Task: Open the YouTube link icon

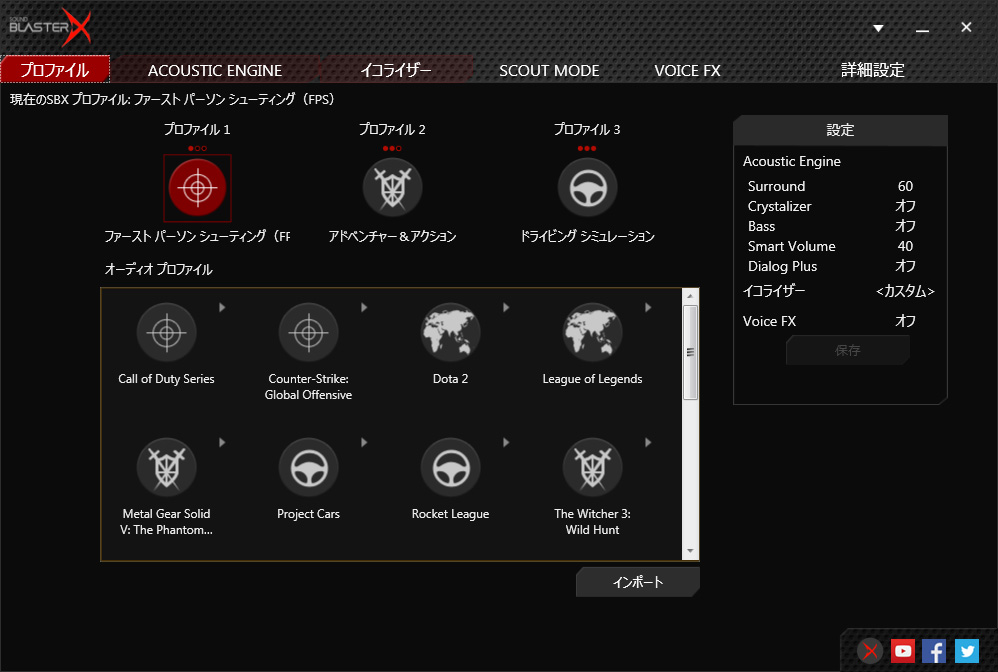Action: pyautogui.click(x=903, y=651)
